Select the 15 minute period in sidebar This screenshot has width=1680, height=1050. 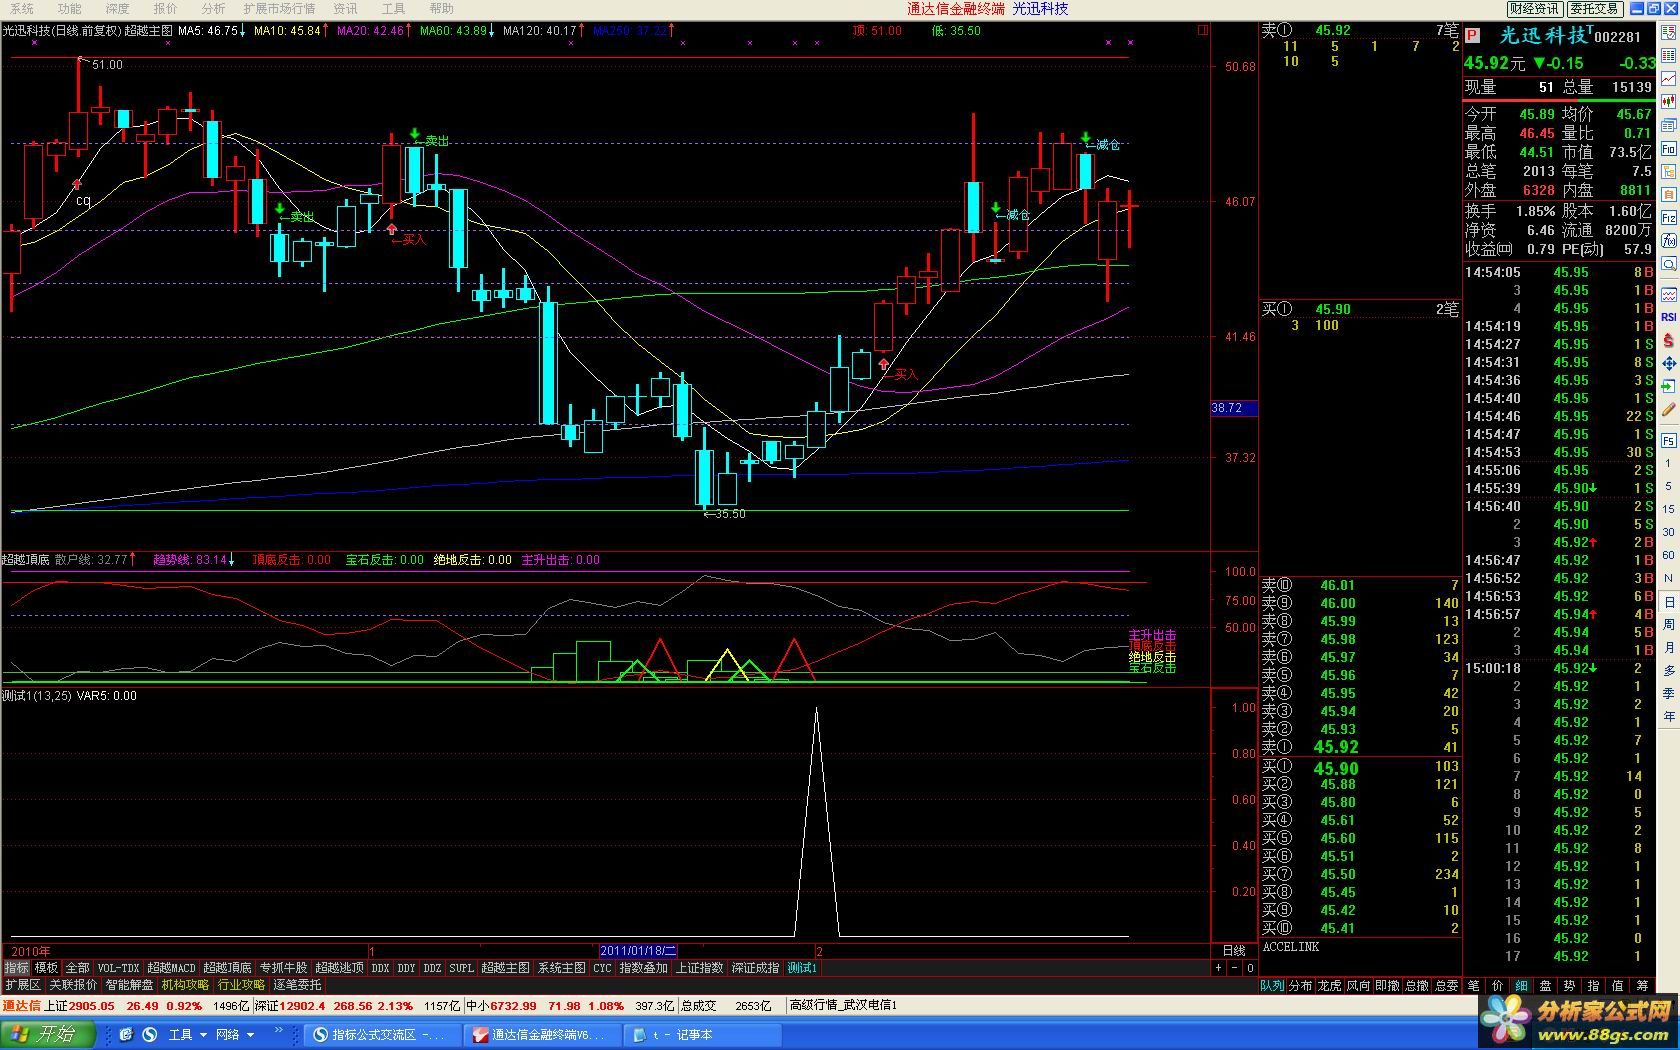(x=1669, y=509)
